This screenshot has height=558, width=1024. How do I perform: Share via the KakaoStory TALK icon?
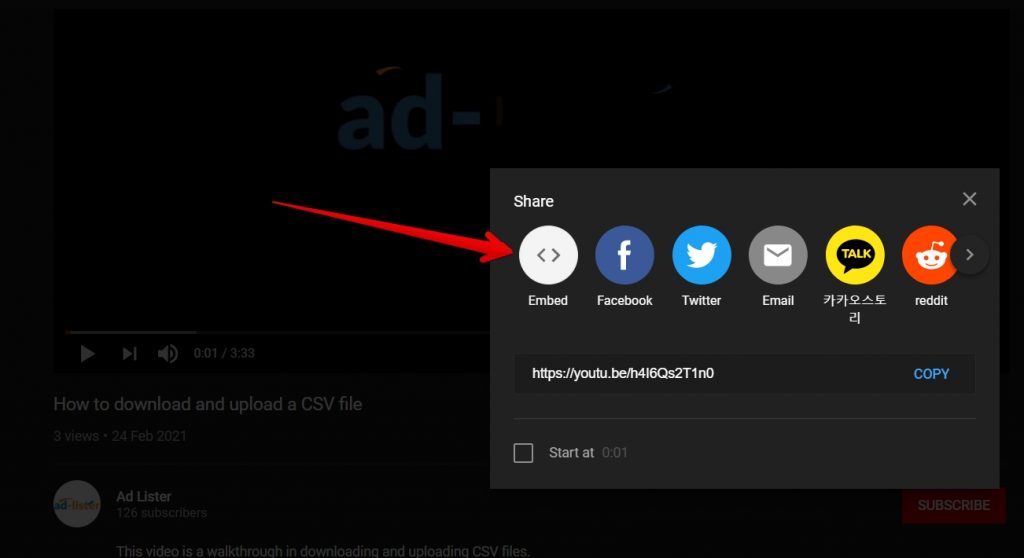(x=855, y=255)
